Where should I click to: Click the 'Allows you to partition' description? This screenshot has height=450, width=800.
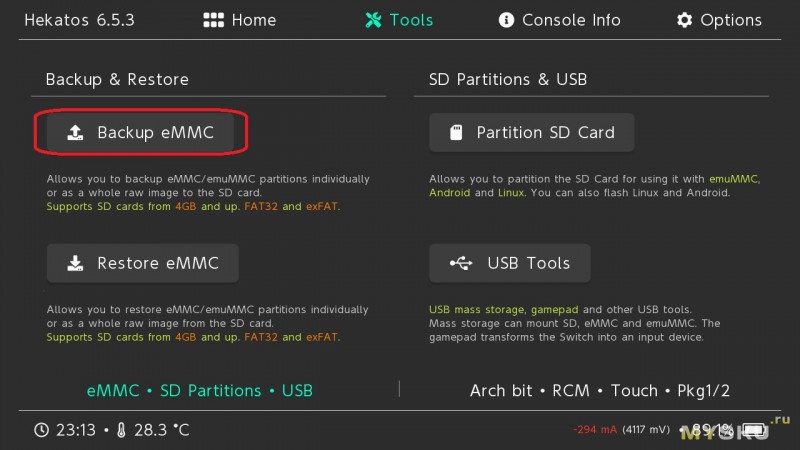(594, 186)
